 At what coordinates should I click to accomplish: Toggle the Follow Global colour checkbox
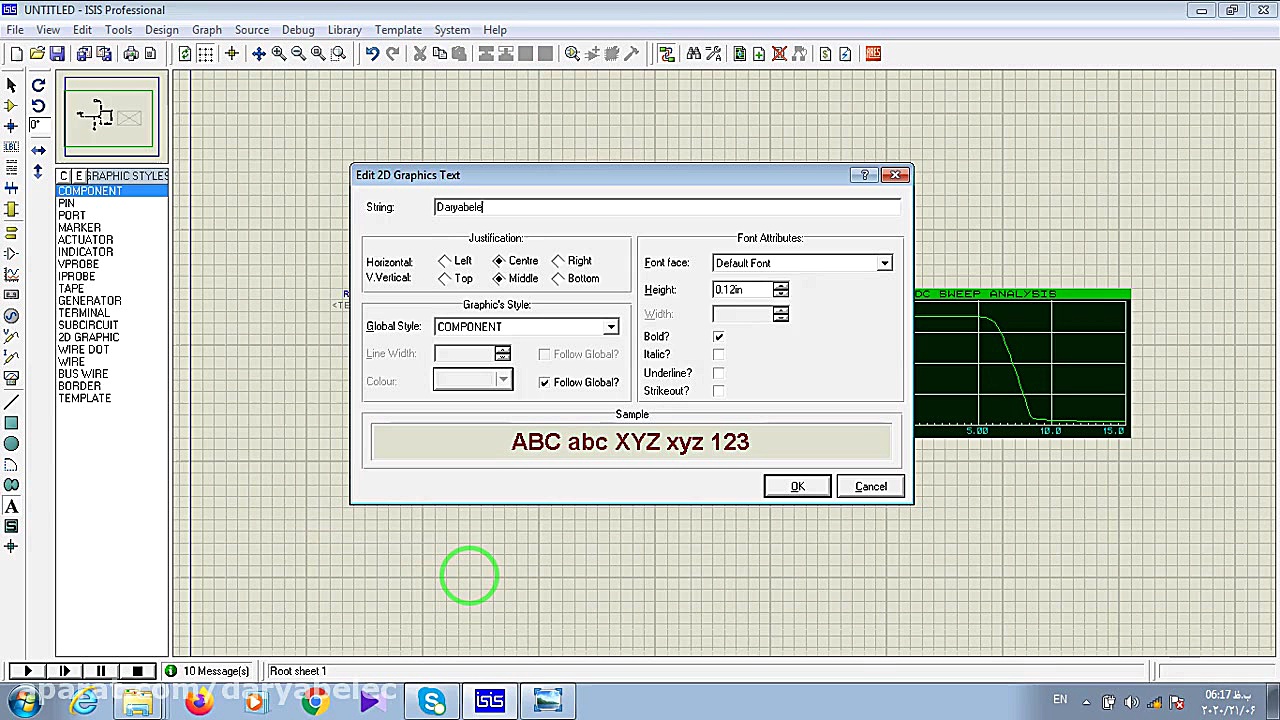click(x=544, y=382)
